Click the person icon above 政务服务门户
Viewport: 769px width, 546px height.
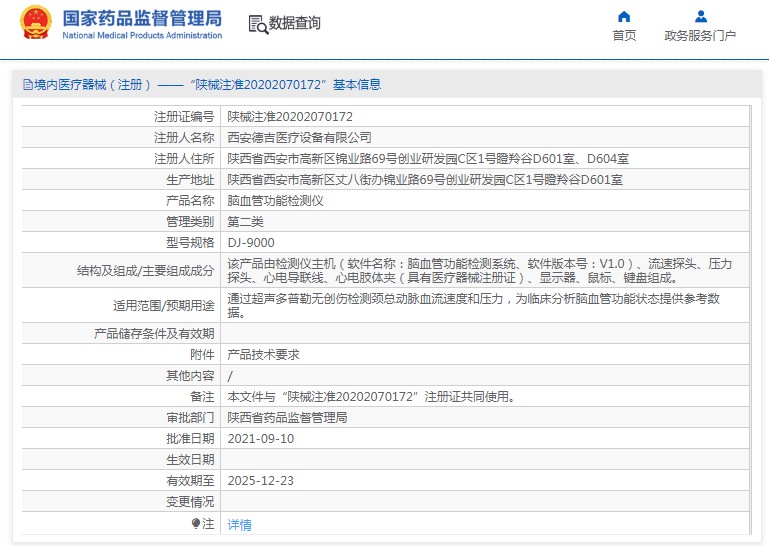pos(700,16)
